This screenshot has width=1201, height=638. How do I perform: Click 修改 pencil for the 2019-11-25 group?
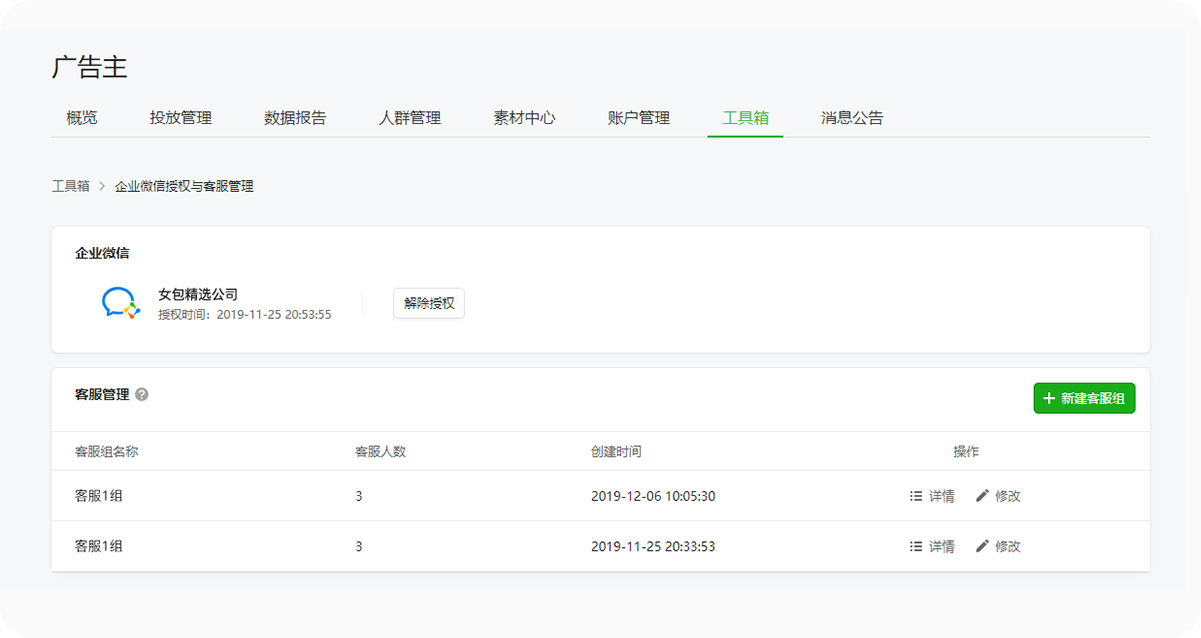[x=998, y=547]
